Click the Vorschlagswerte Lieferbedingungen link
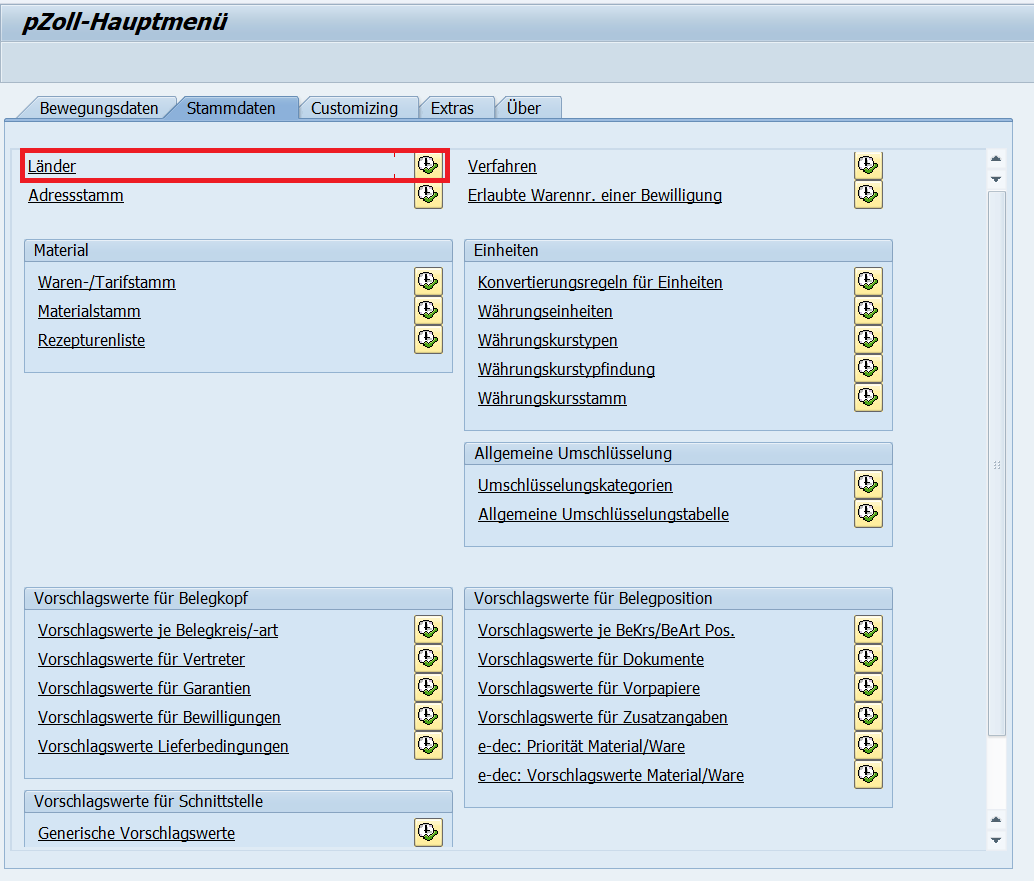This screenshot has height=881, width=1034. click(x=163, y=746)
